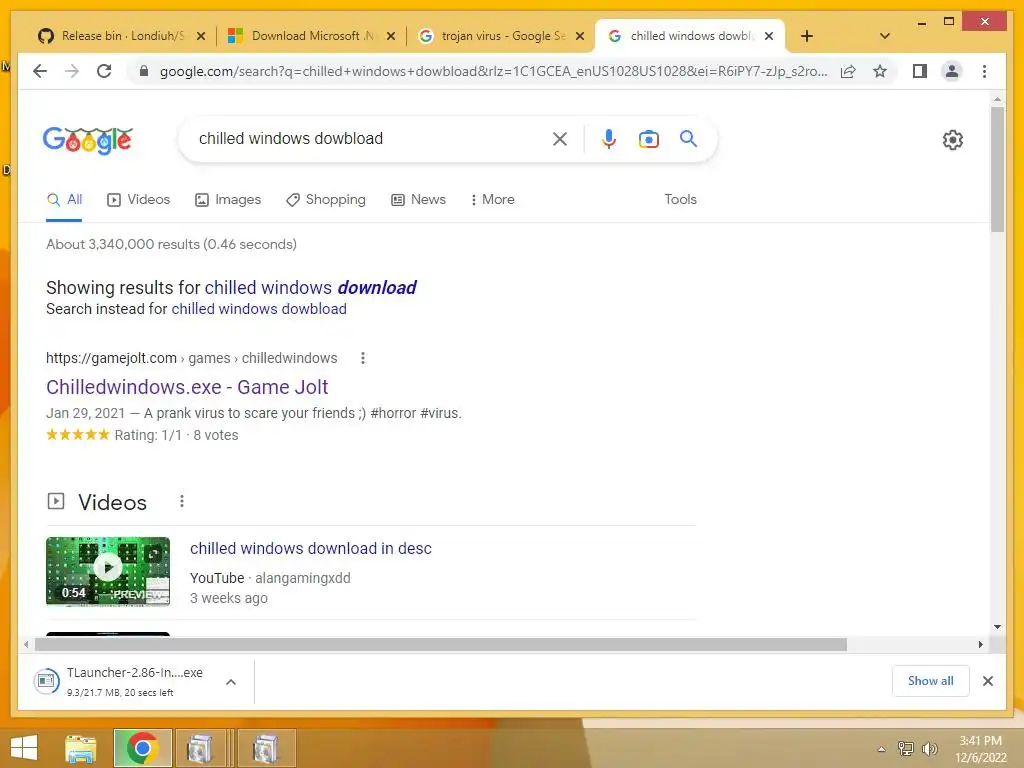The width and height of the screenshot is (1024, 768).
Task: Open corrected 'chilled windows download' link
Action: [x=310, y=287]
